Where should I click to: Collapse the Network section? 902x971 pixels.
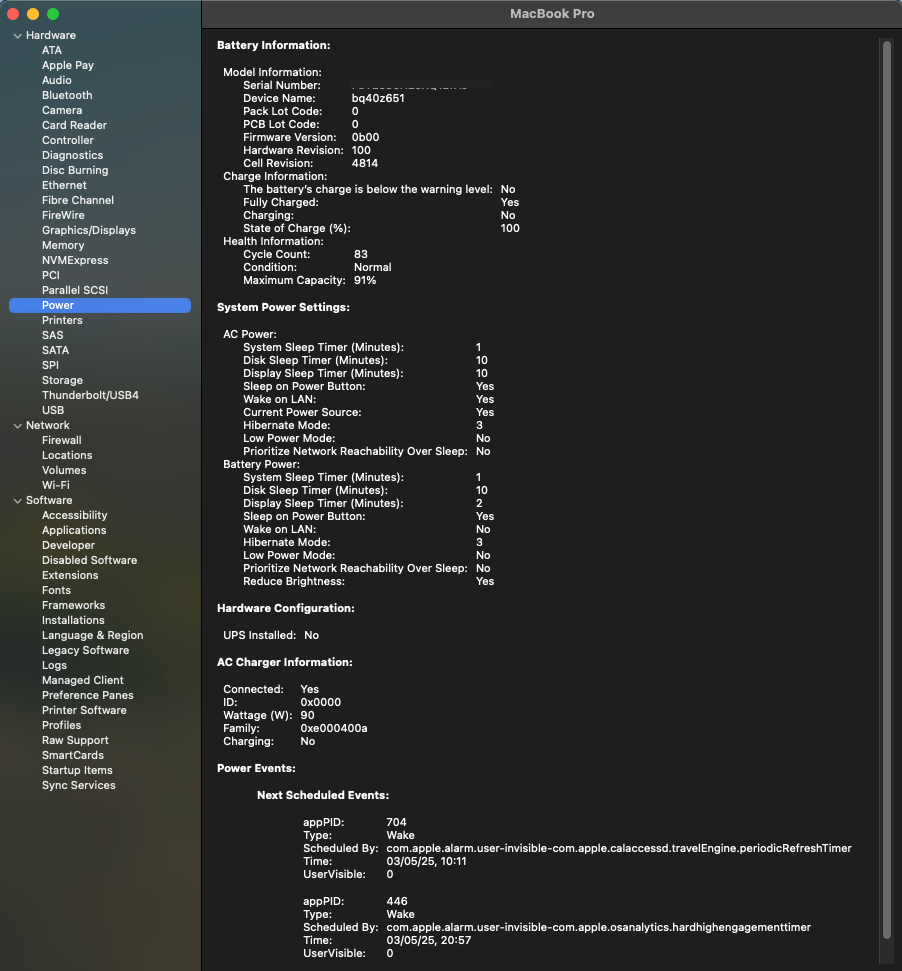[17, 426]
